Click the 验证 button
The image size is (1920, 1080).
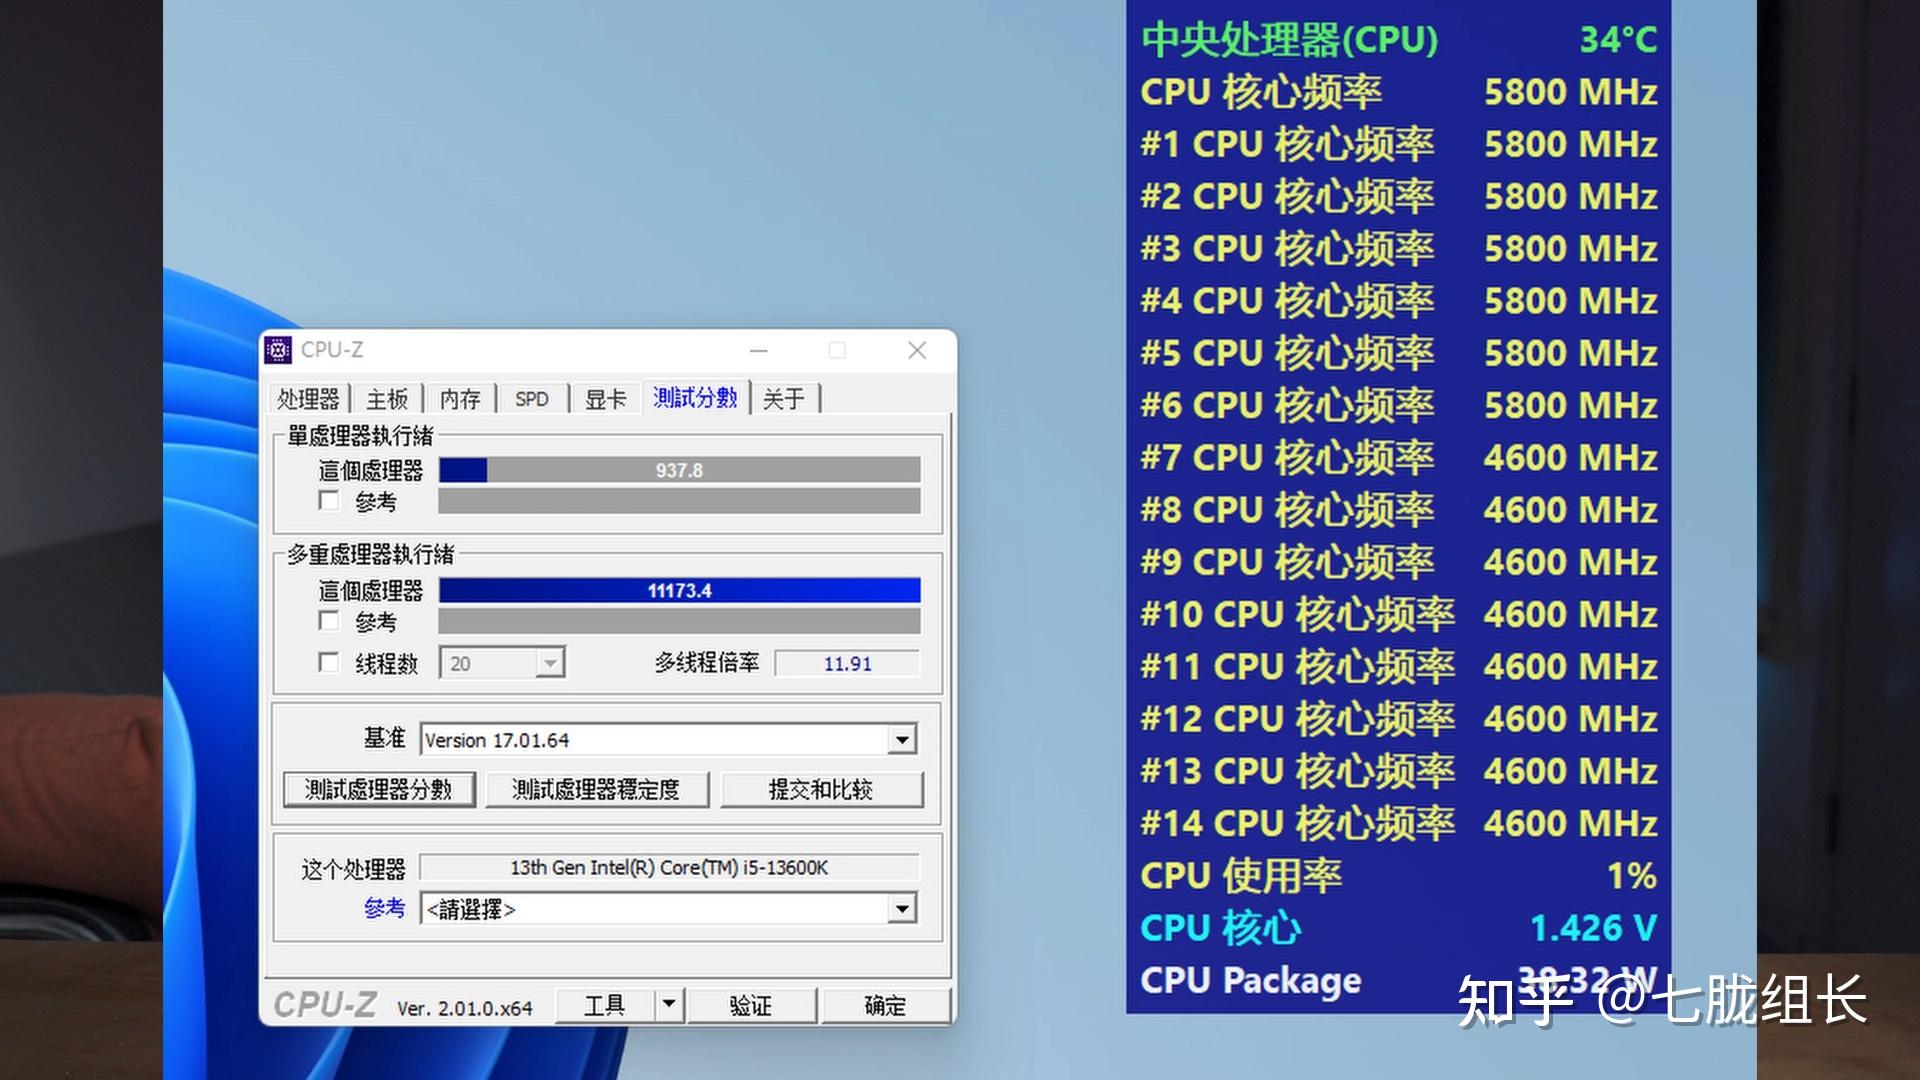click(x=751, y=1005)
